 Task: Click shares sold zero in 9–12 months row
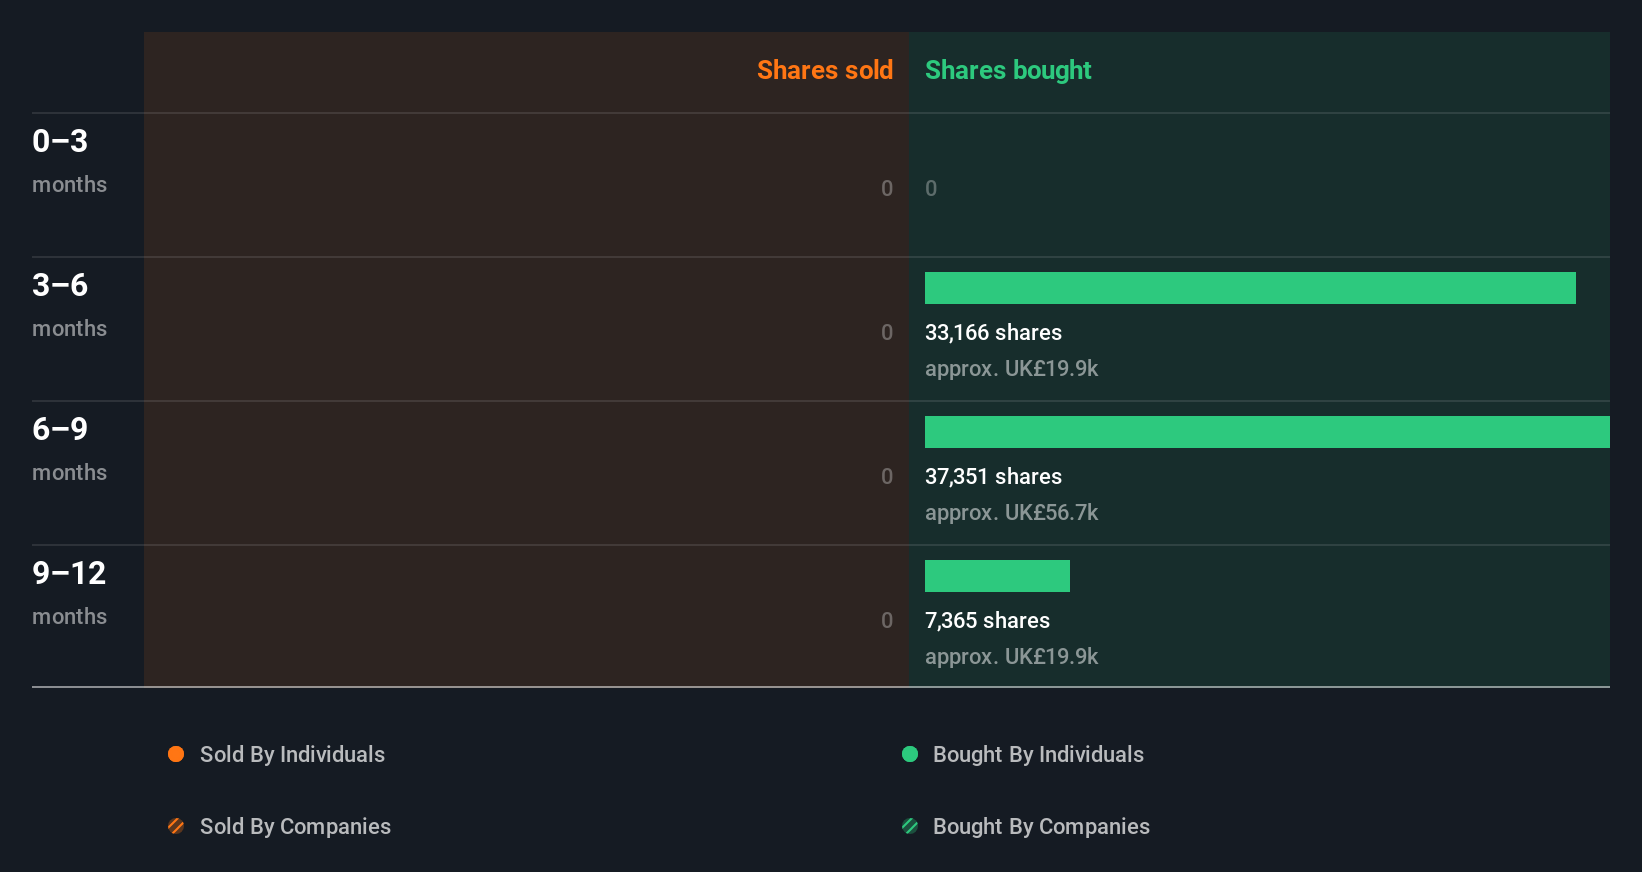887,620
